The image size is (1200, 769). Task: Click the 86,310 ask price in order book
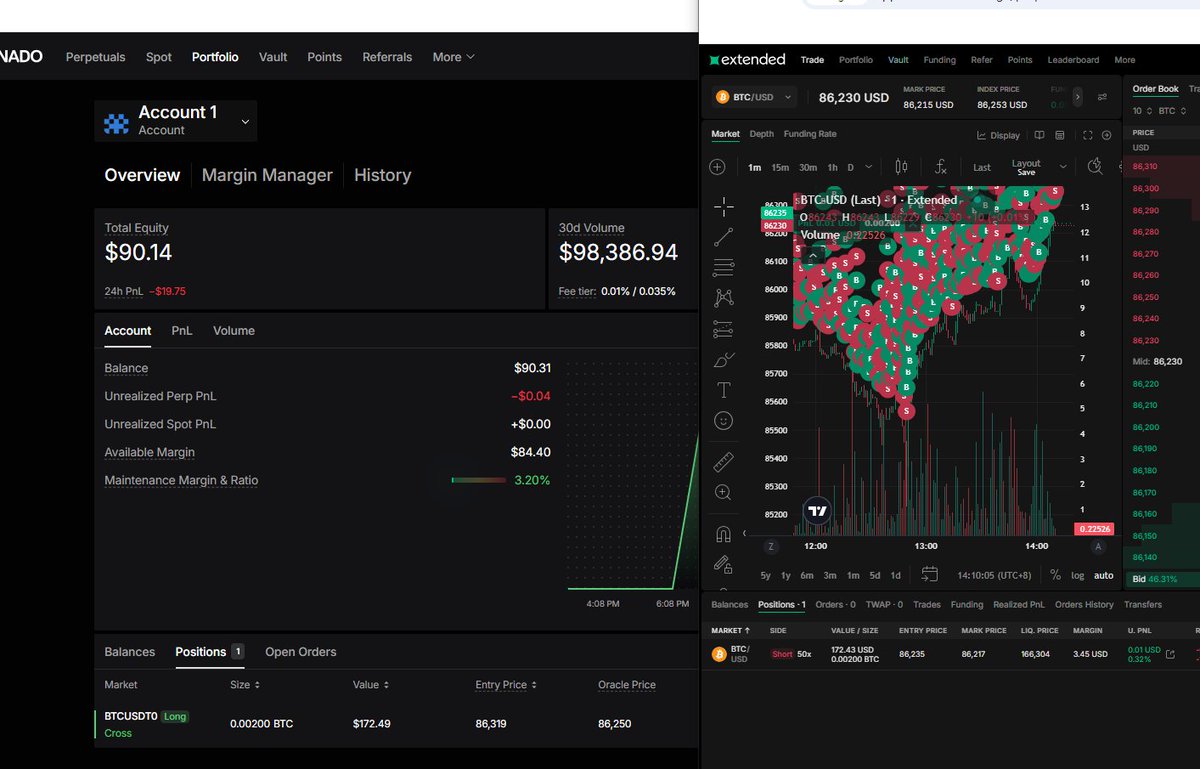(1145, 166)
